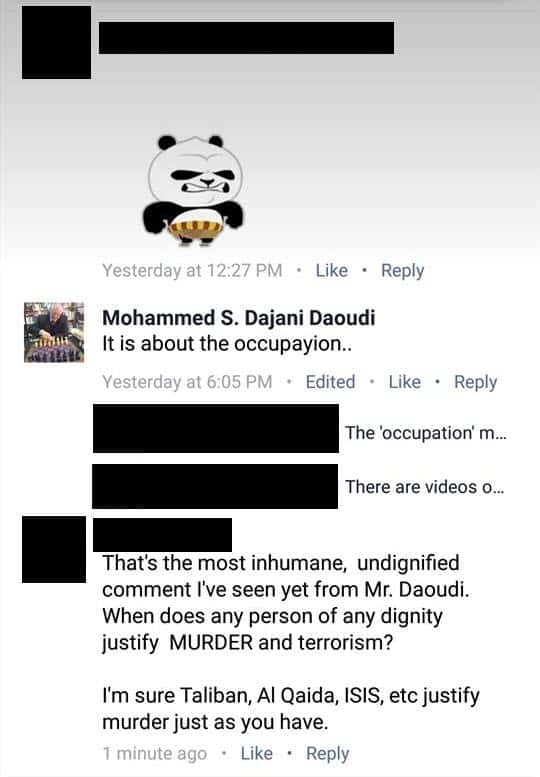Like the 'It is about the occupayion' comment
Image resolution: width=540 pixels, height=777 pixels.
404,382
